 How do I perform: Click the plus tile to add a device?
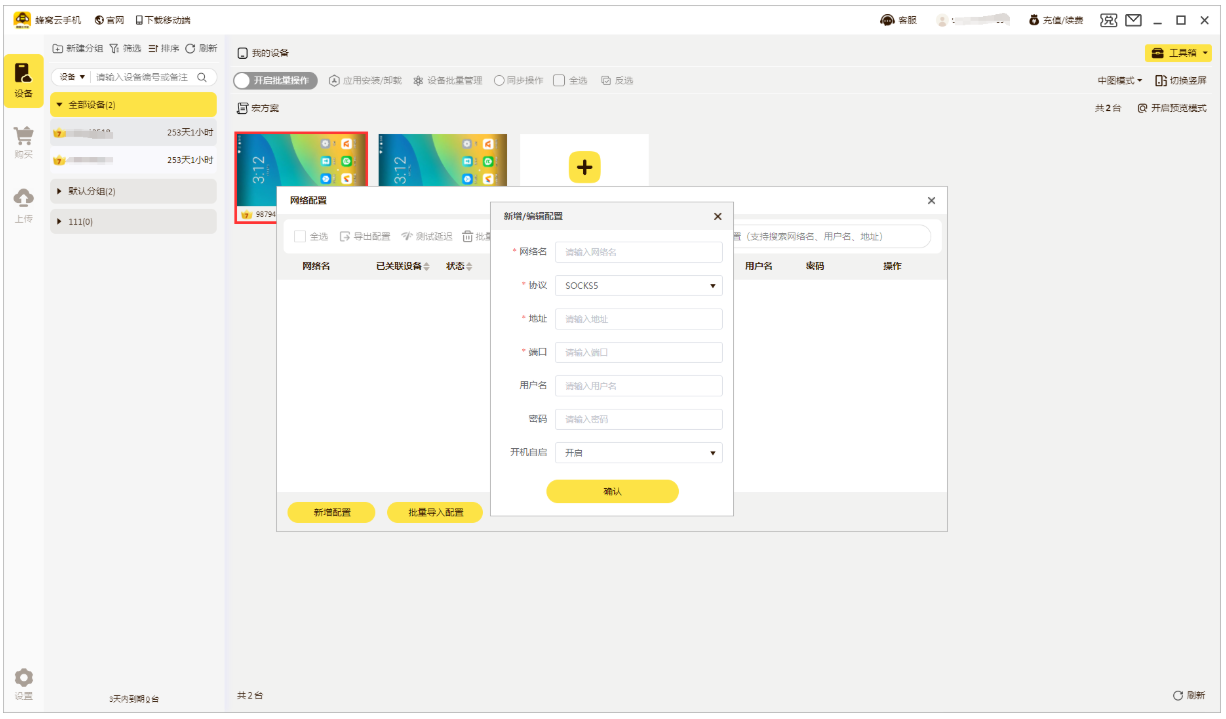click(x=583, y=168)
